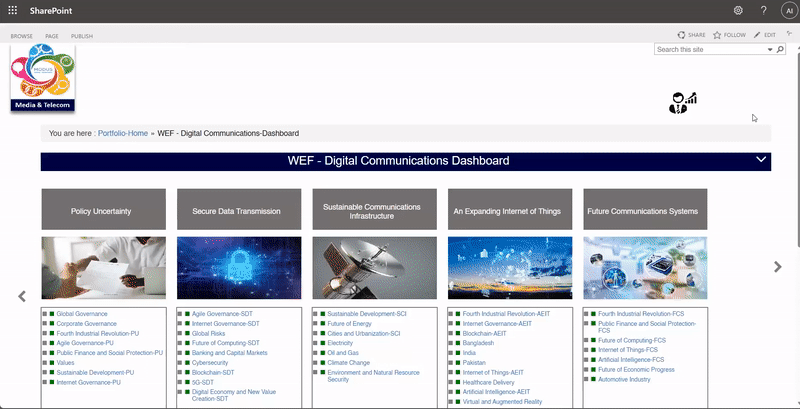The height and width of the screenshot is (409, 800).
Task: Open the Oil and Gas link
Action: [343, 353]
